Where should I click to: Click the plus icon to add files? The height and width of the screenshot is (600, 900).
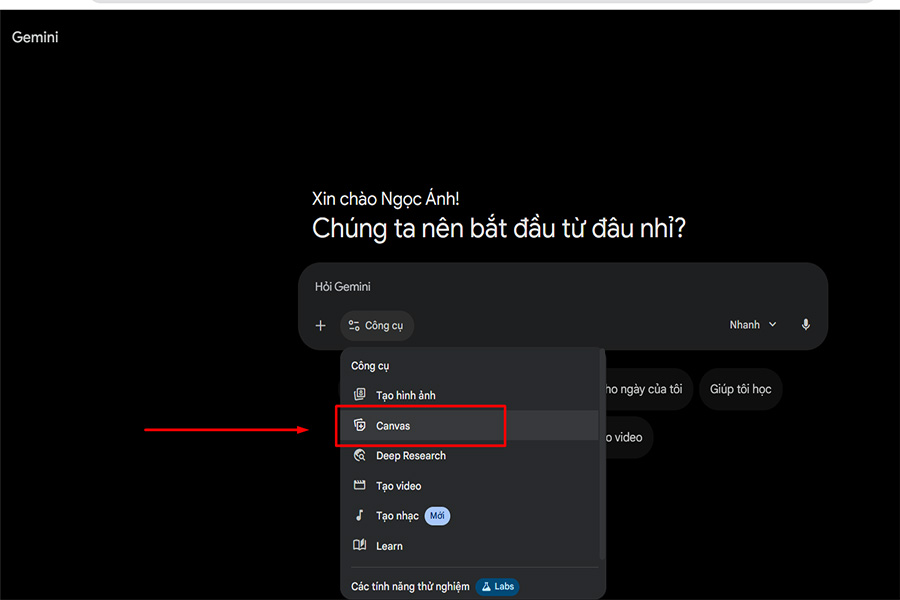(320, 325)
